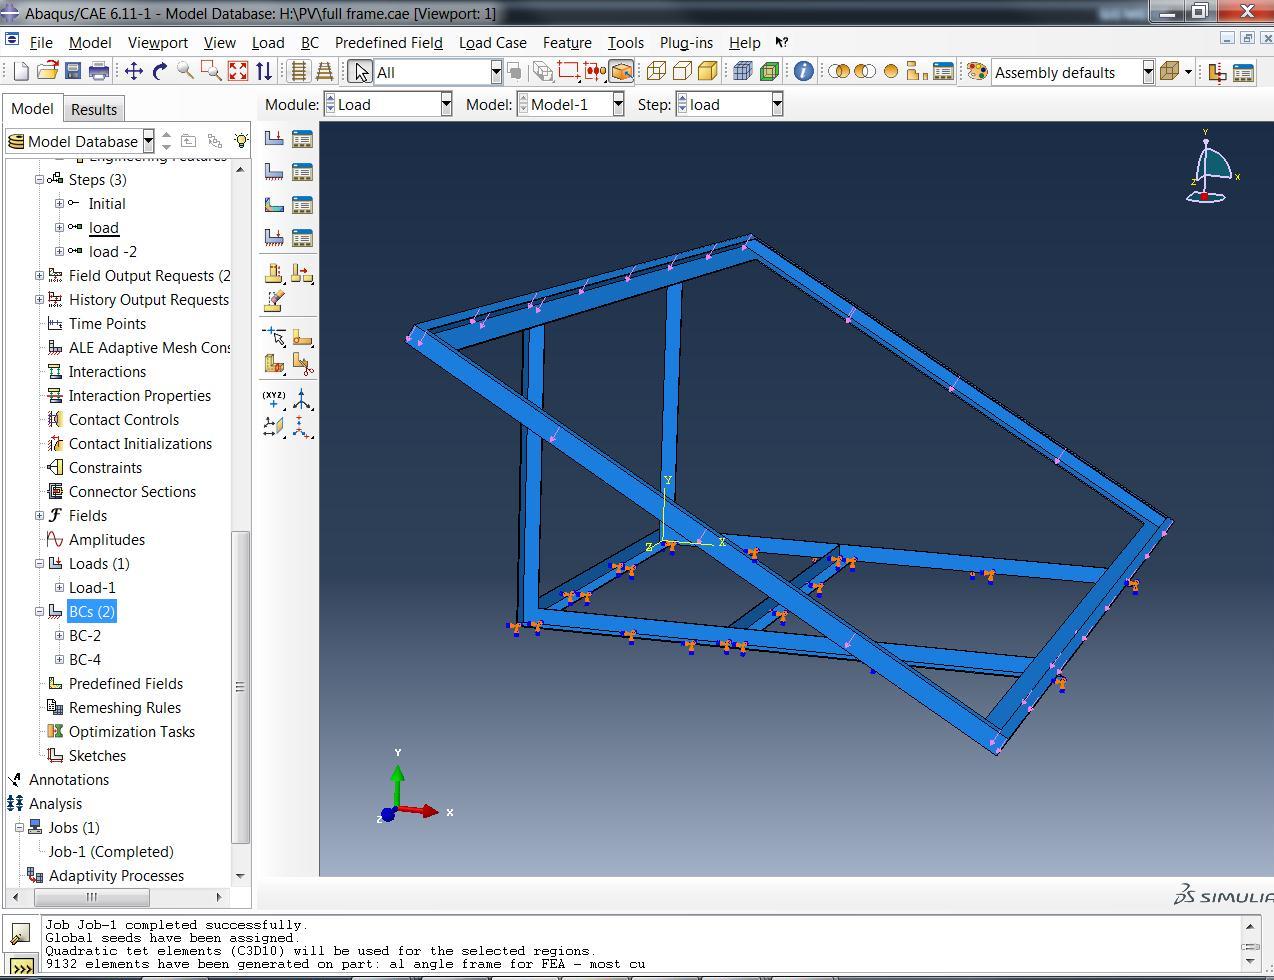Click the Save Model Database icon
Screen dimensions: 1274x980
(x=72, y=71)
